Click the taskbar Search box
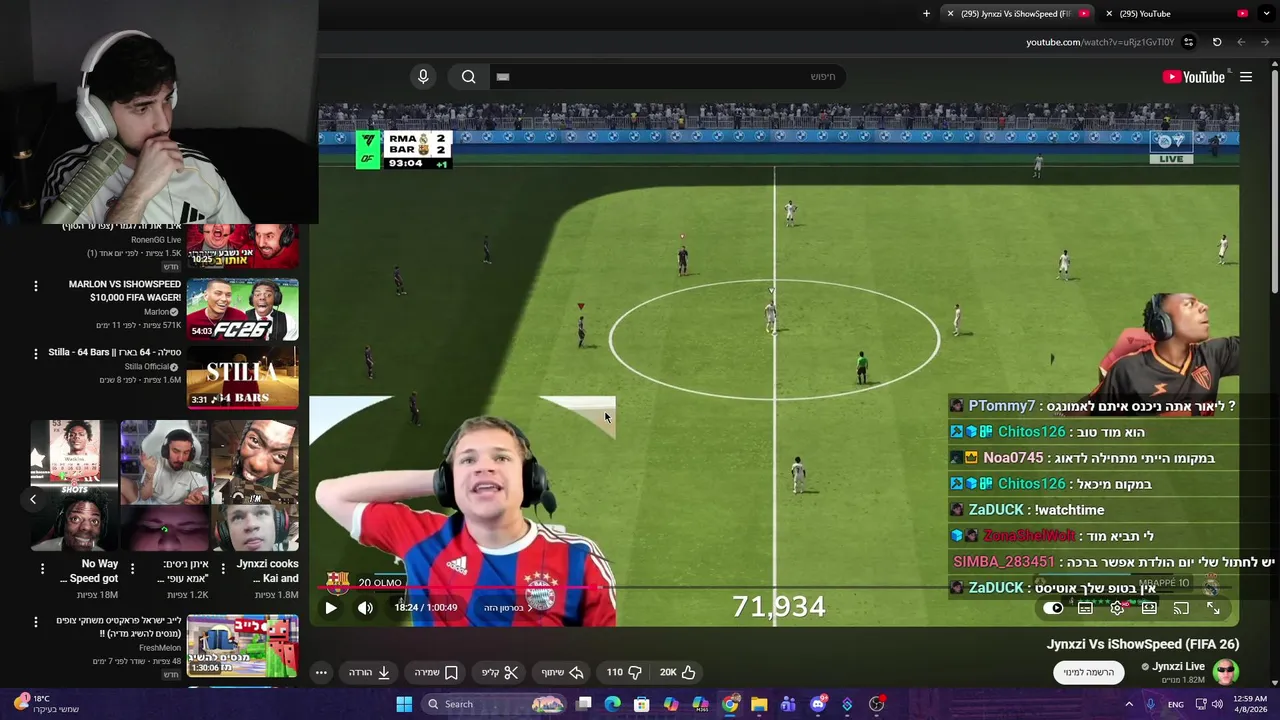Image resolution: width=1280 pixels, height=720 pixels. (494, 704)
